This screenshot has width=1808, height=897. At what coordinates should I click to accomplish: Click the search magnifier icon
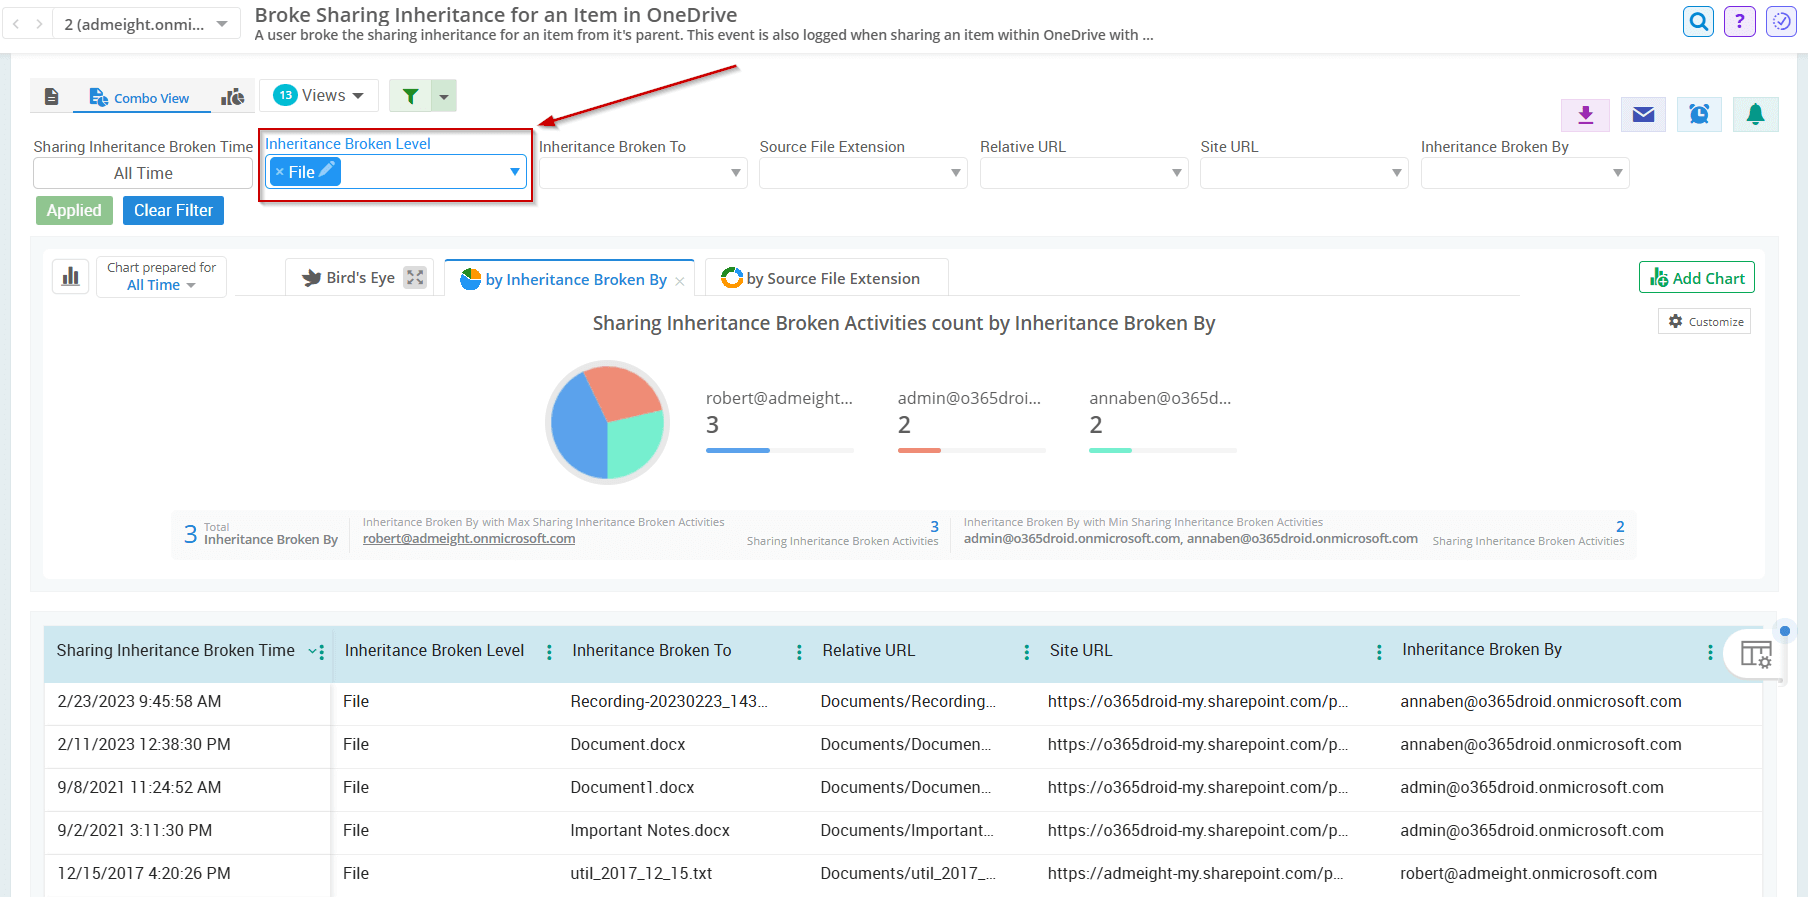1698,21
